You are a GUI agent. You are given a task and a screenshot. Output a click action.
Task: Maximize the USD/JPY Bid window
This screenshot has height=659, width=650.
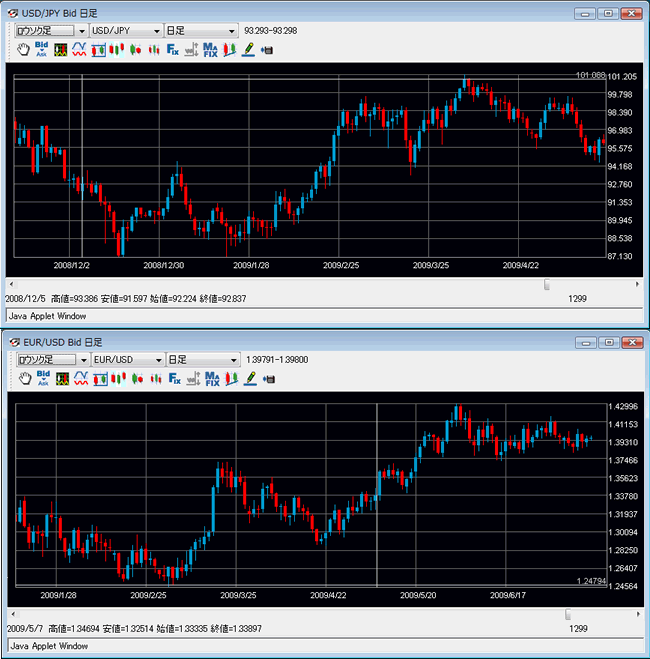pos(608,13)
